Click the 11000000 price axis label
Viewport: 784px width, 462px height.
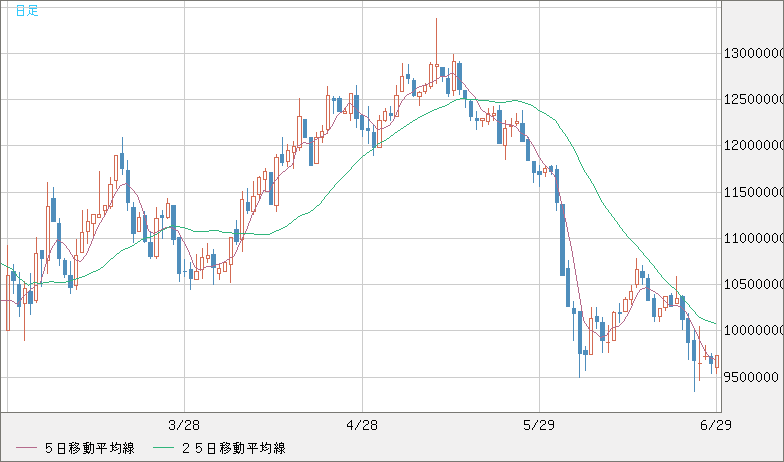coord(754,238)
